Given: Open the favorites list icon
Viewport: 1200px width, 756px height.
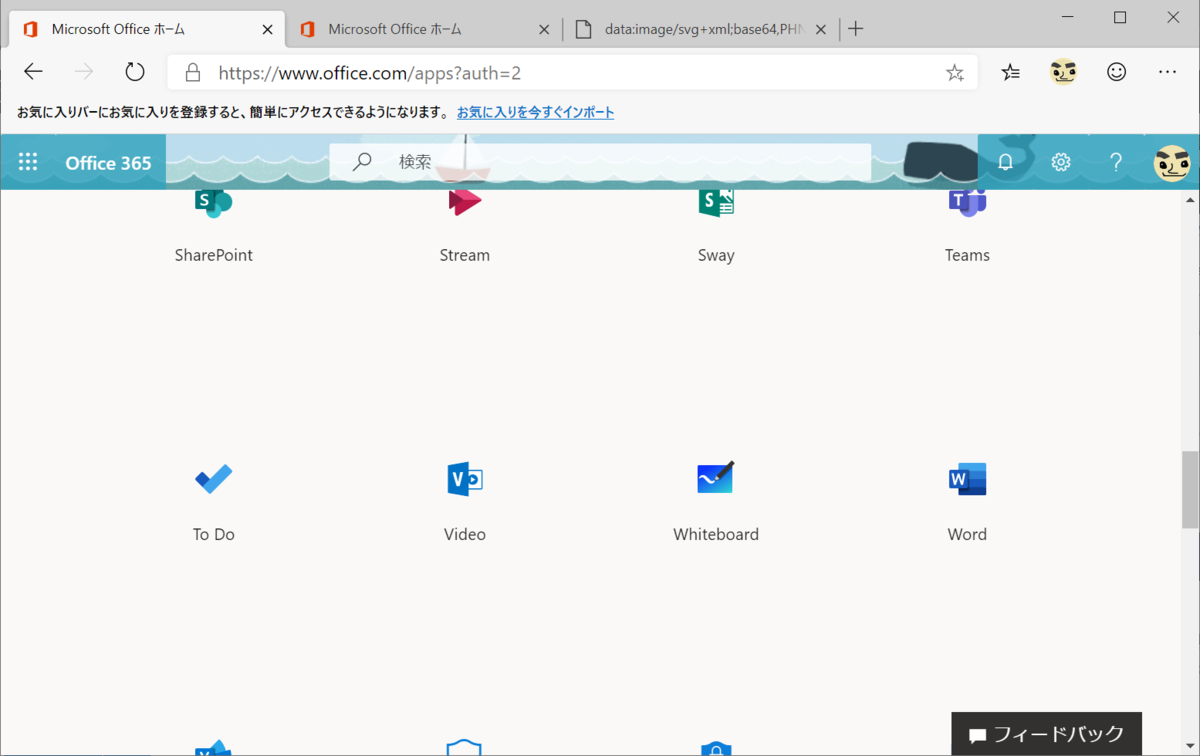Looking at the screenshot, I should coord(1011,72).
